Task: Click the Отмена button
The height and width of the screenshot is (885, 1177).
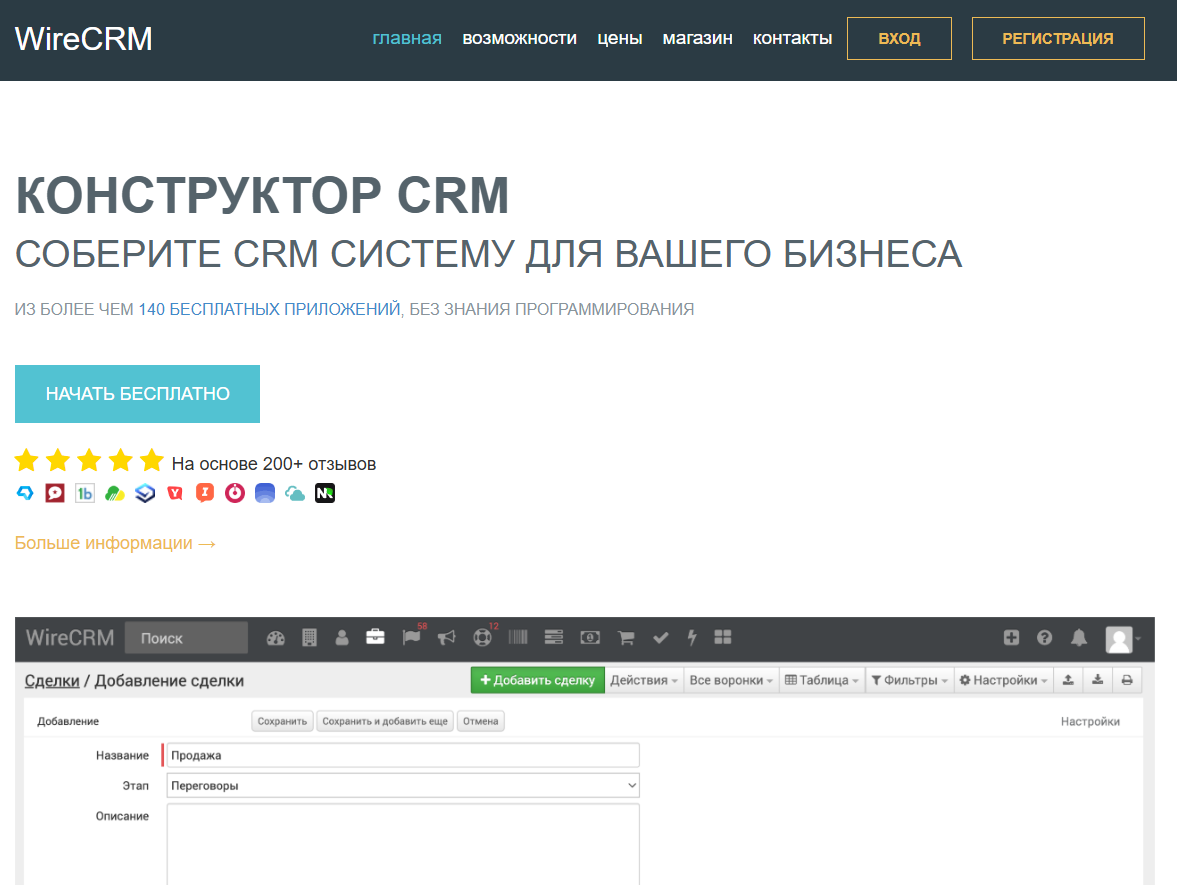Action: pyautogui.click(x=480, y=721)
